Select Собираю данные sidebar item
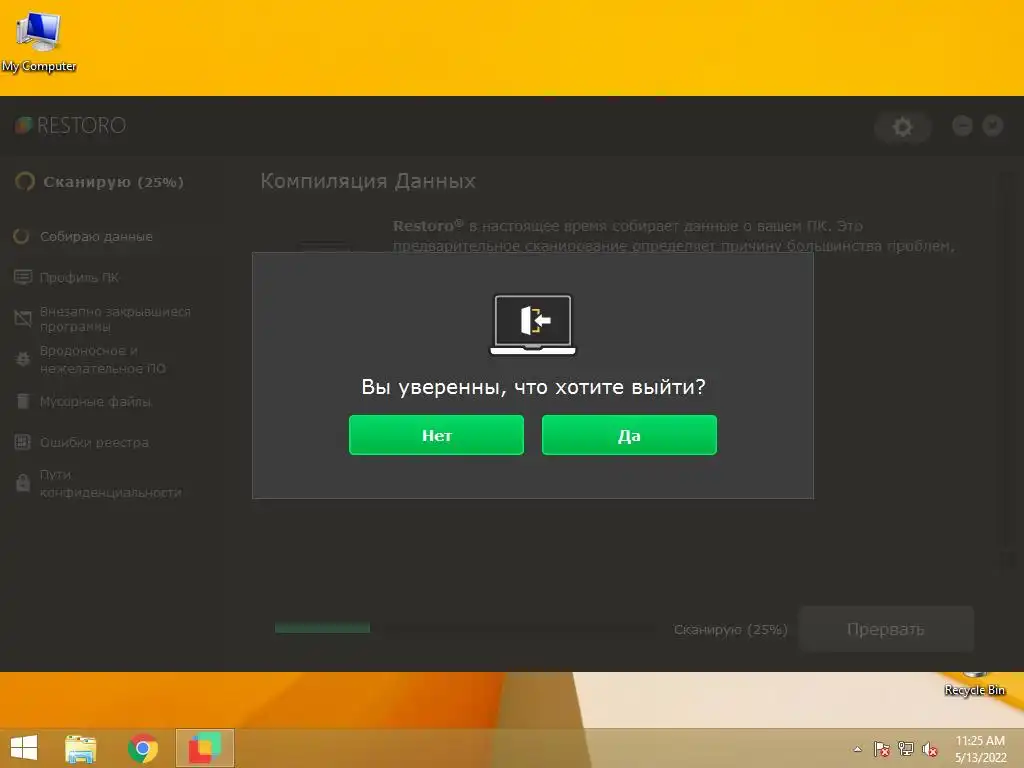 pos(84,236)
